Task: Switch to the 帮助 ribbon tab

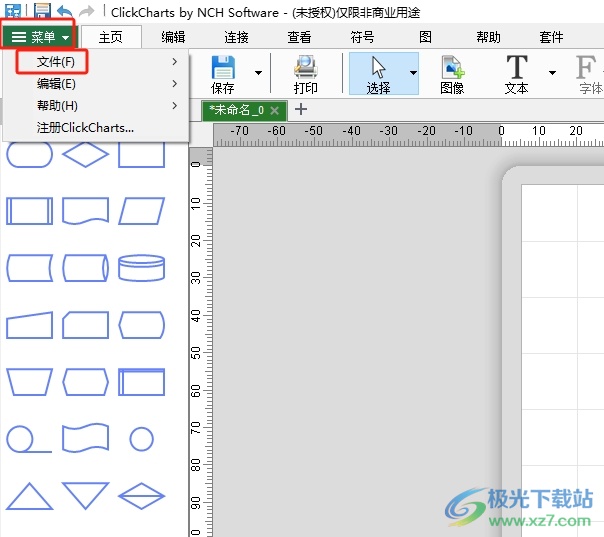Action: [488, 37]
